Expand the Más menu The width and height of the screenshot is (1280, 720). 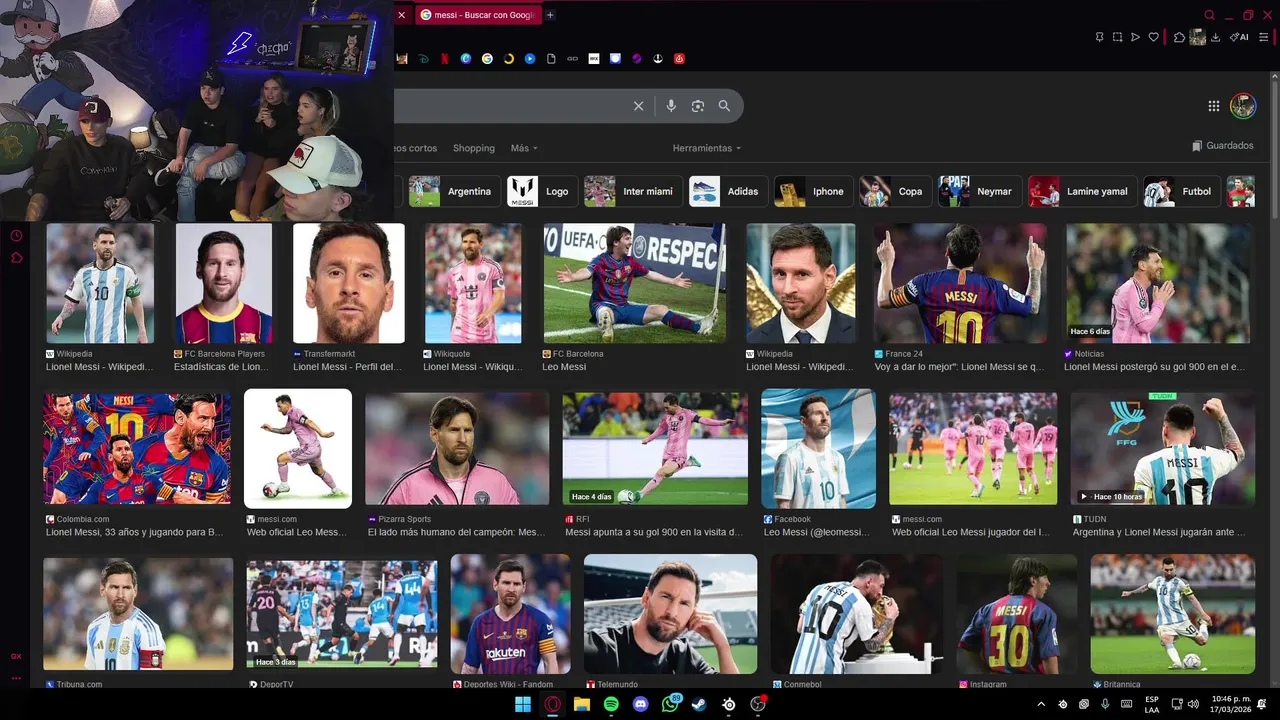coord(524,148)
